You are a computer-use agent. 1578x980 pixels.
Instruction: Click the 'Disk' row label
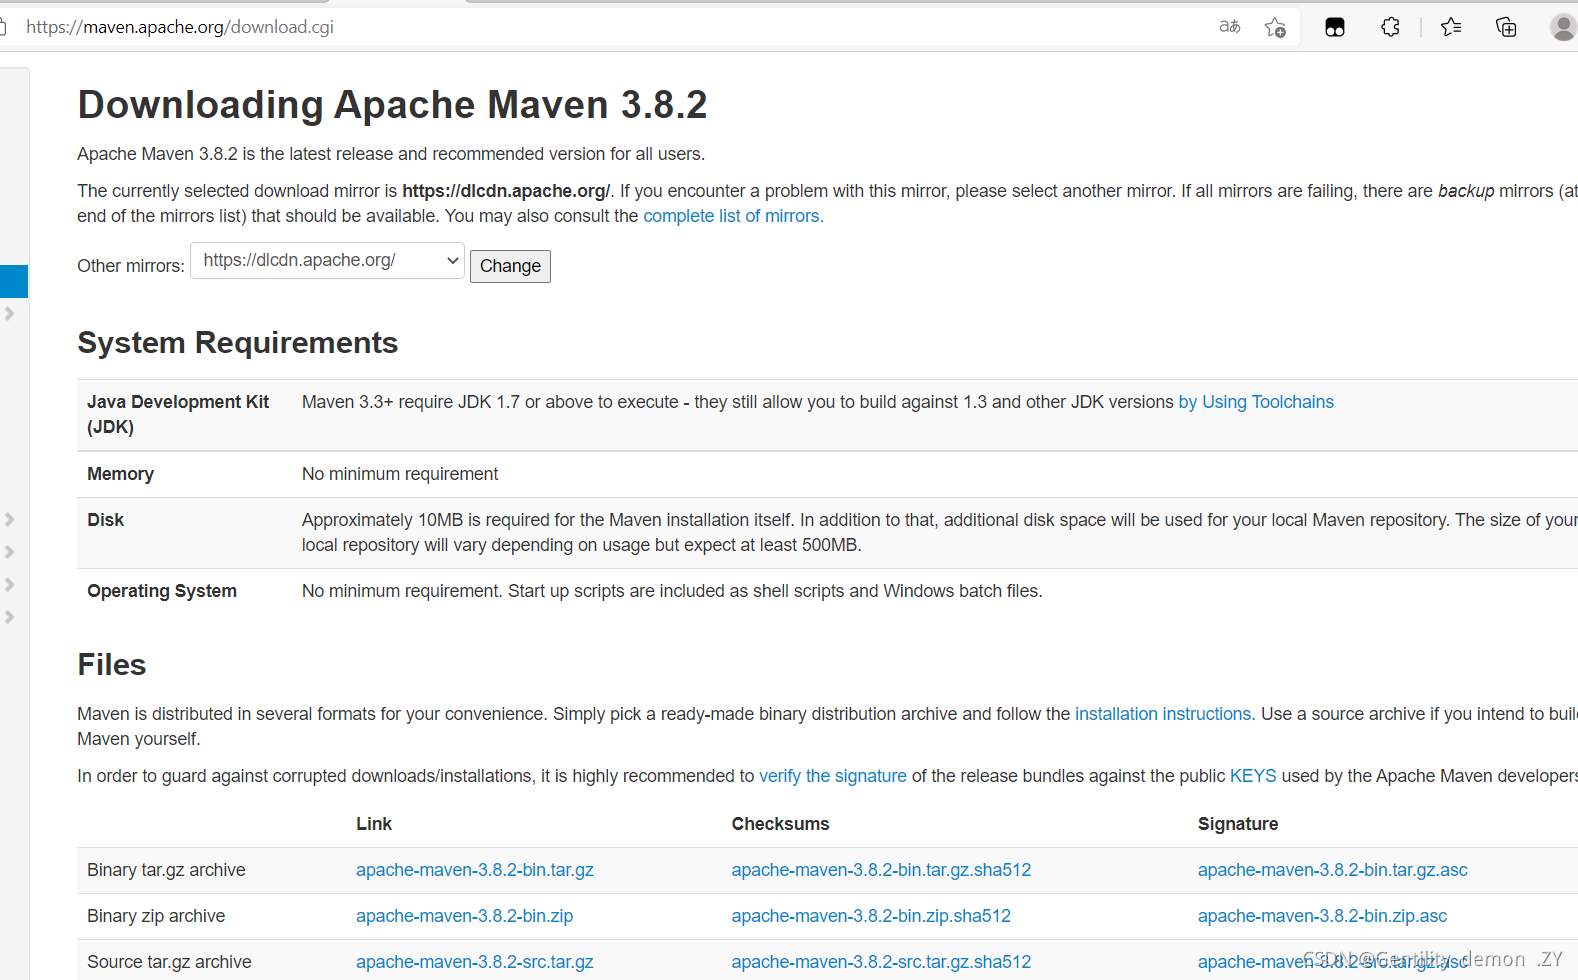[106, 520]
